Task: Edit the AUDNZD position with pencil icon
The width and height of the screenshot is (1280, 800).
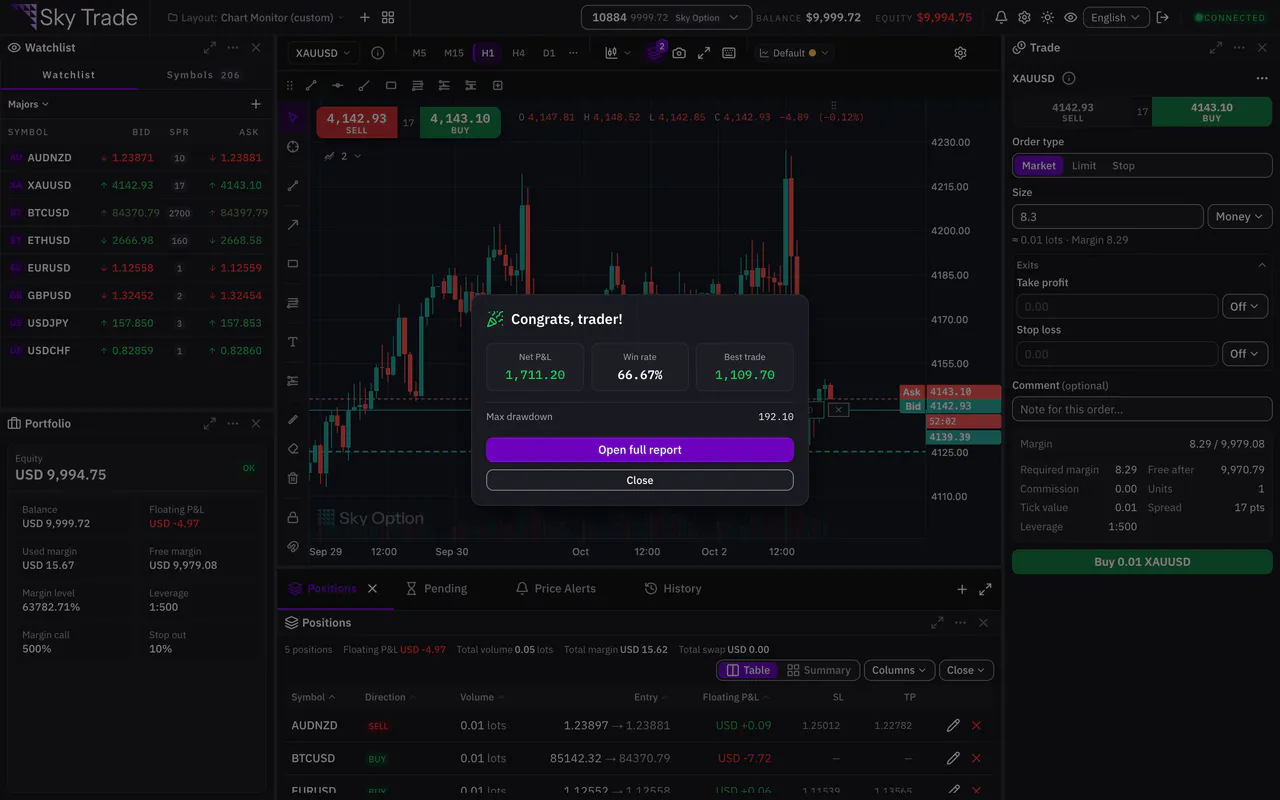Action: 953,725
